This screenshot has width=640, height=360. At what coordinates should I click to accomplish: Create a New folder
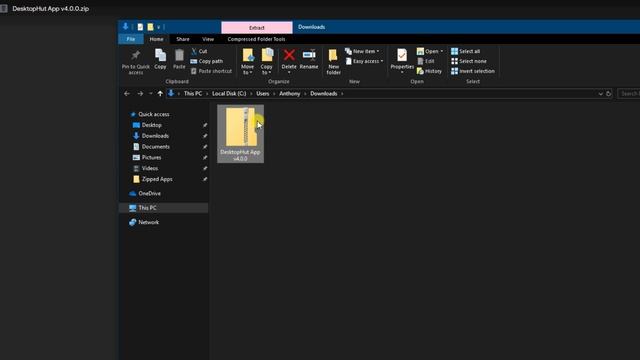(x=333, y=62)
